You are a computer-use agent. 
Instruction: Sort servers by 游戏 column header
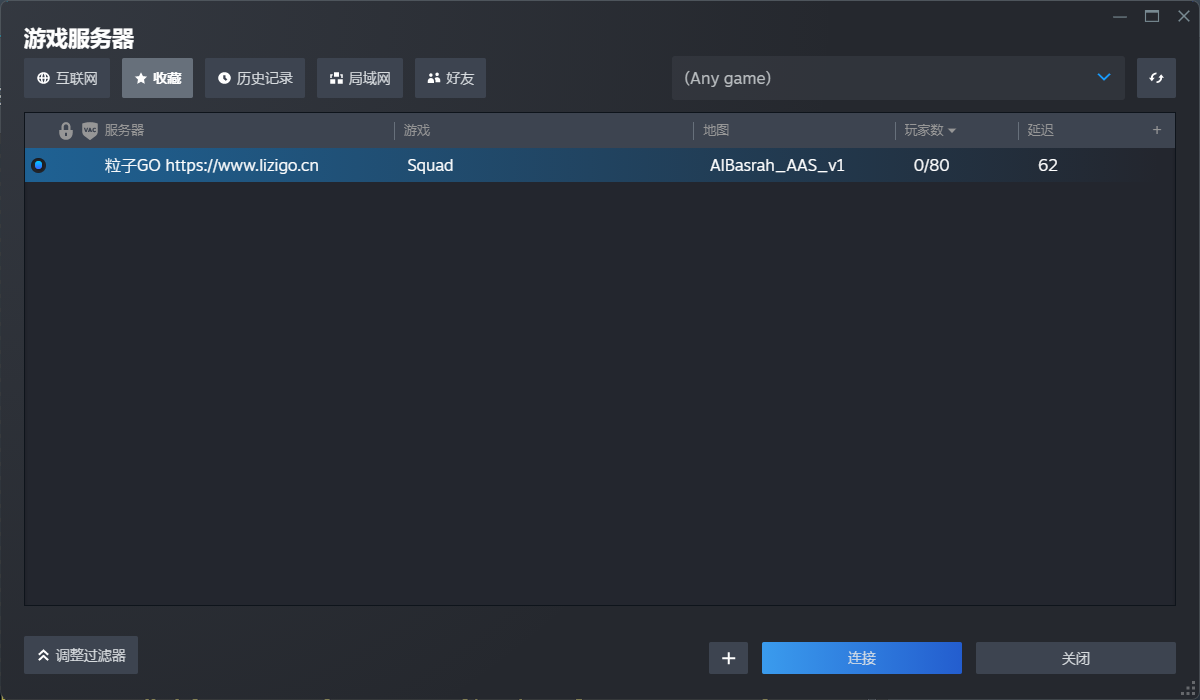pyautogui.click(x=417, y=131)
